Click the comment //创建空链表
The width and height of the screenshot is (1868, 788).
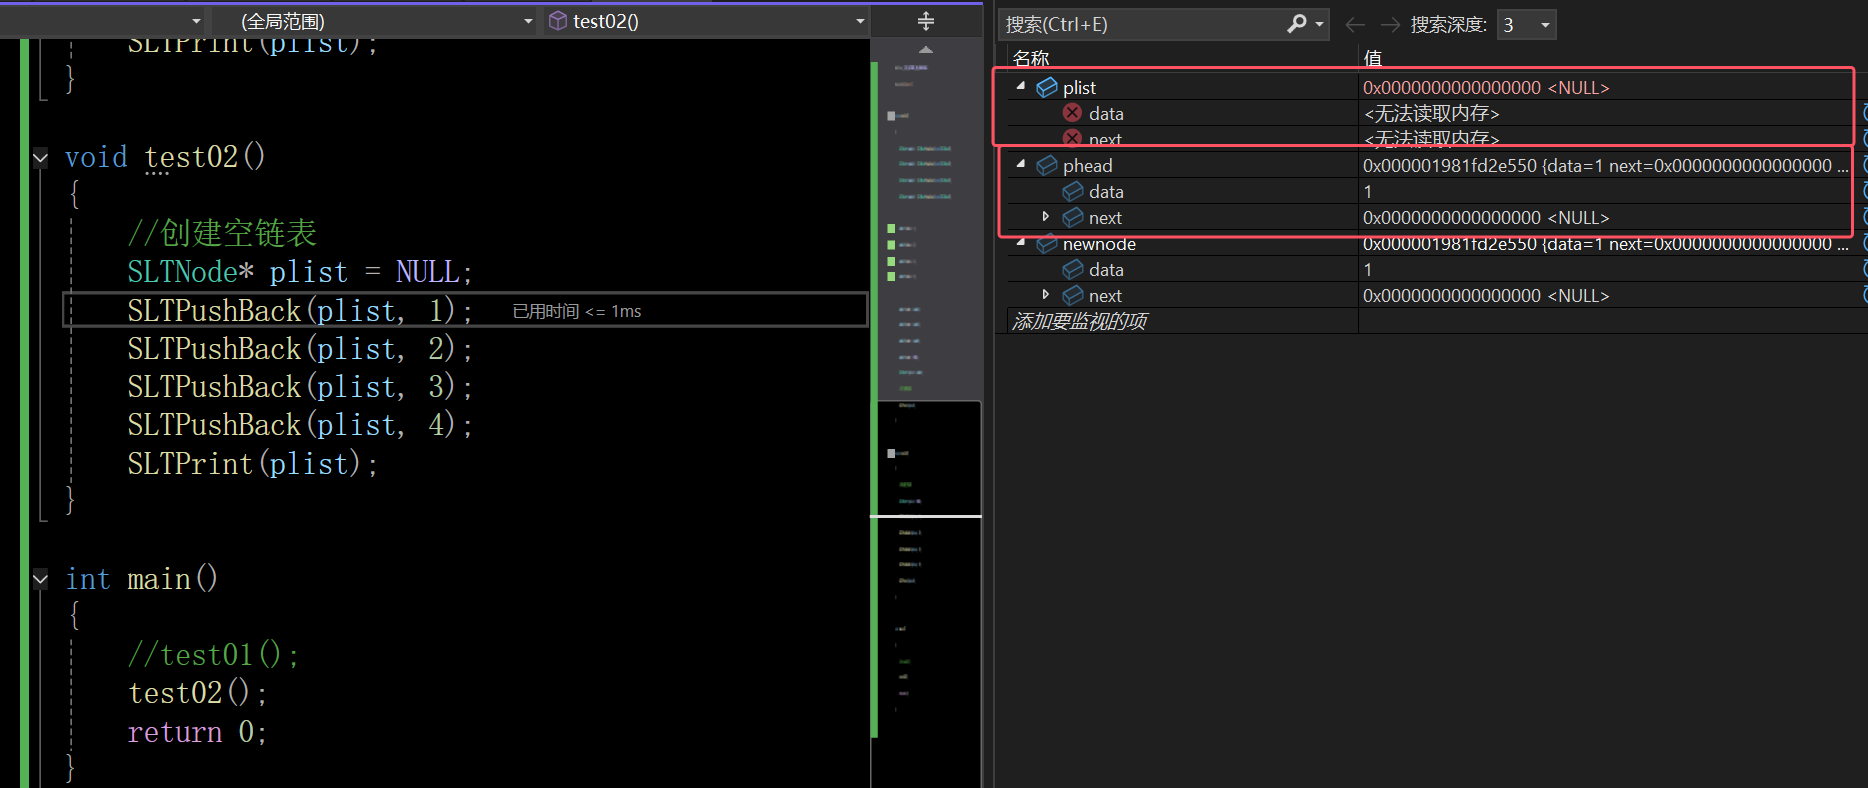point(222,233)
